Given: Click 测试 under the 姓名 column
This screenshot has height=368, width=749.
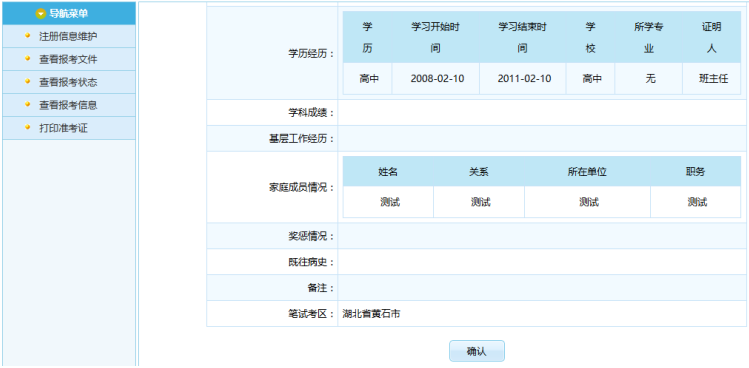Looking at the screenshot, I should point(390,202).
